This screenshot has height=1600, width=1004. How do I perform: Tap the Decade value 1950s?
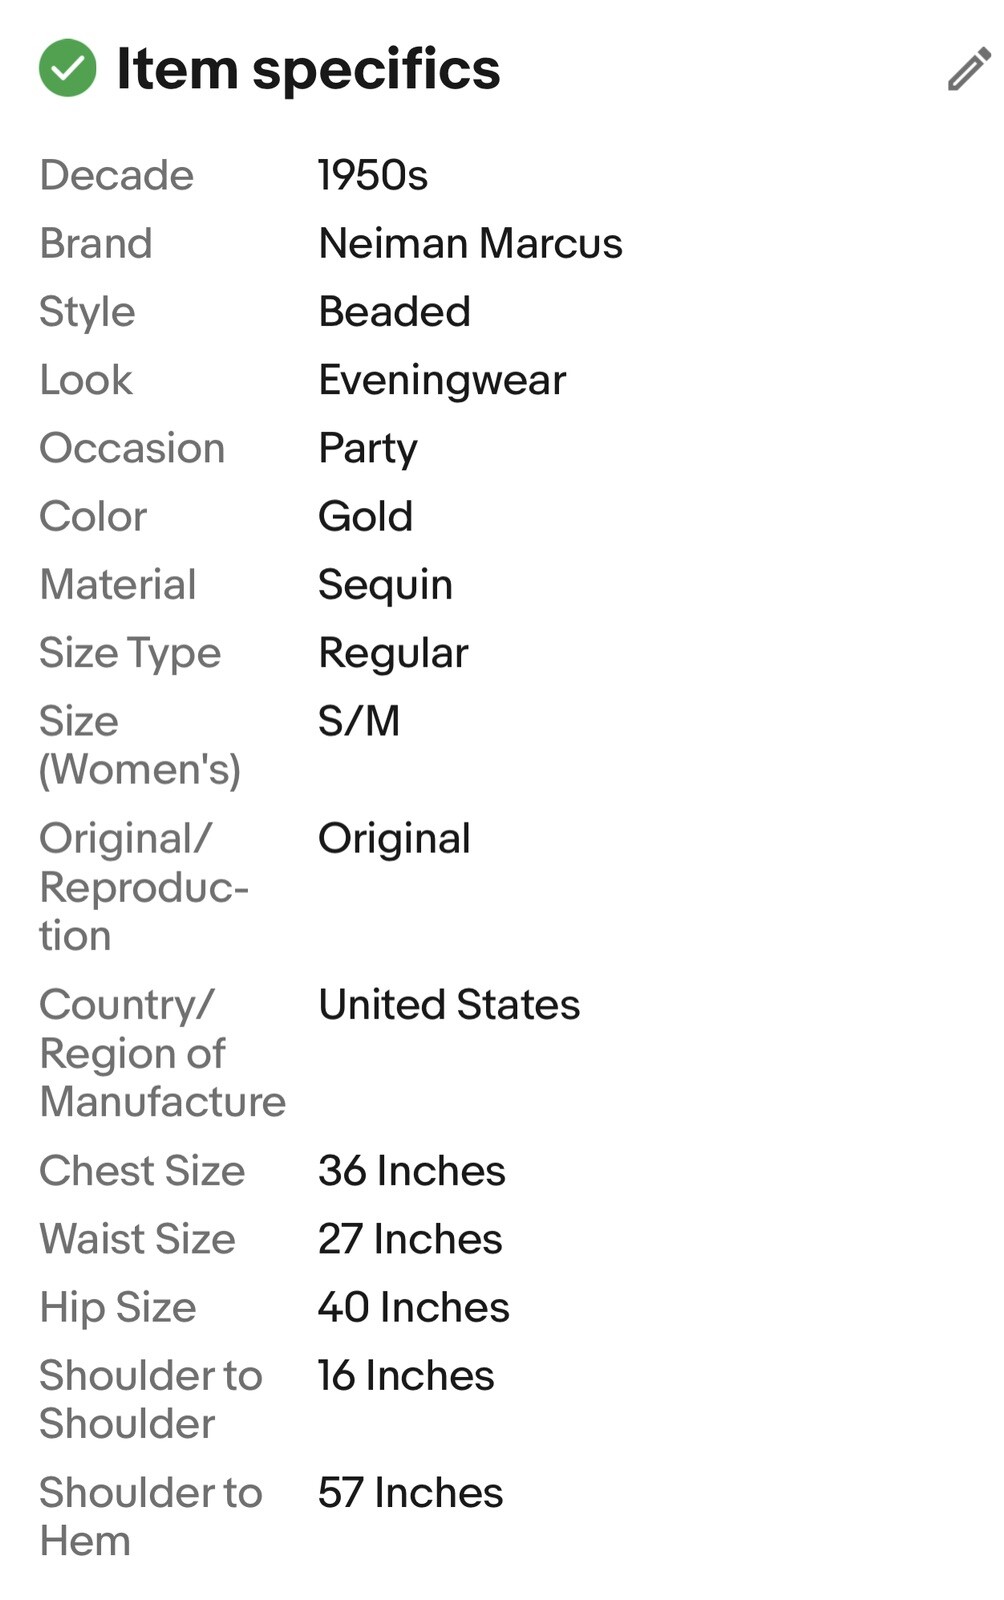coord(373,175)
